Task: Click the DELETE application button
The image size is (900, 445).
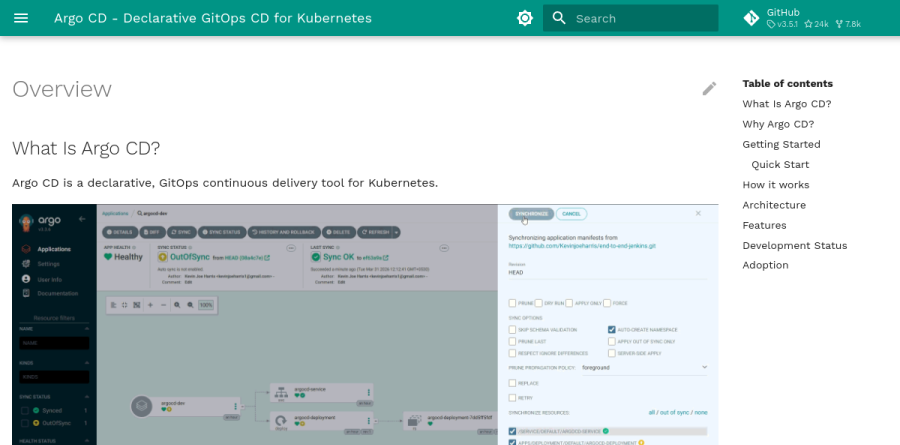Action: [x=339, y=233]
